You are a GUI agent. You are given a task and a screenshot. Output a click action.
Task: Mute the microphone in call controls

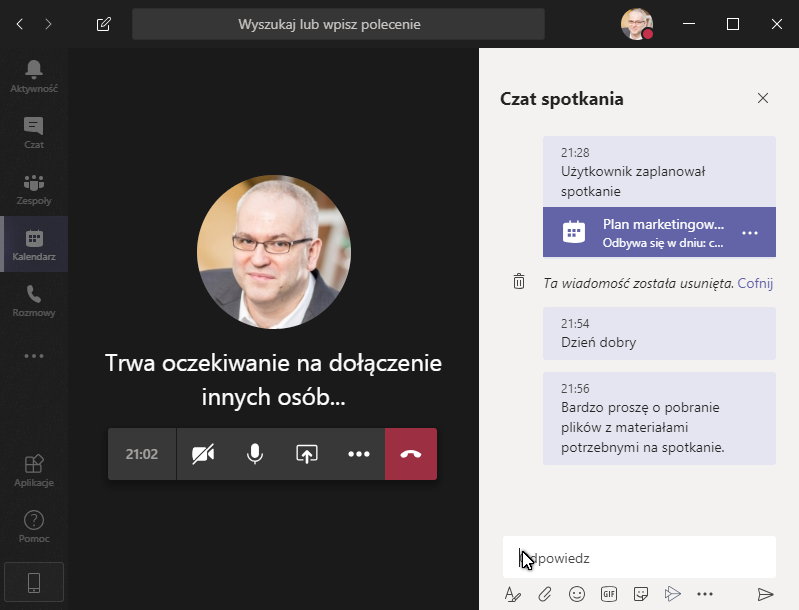(x=255, y=454)
